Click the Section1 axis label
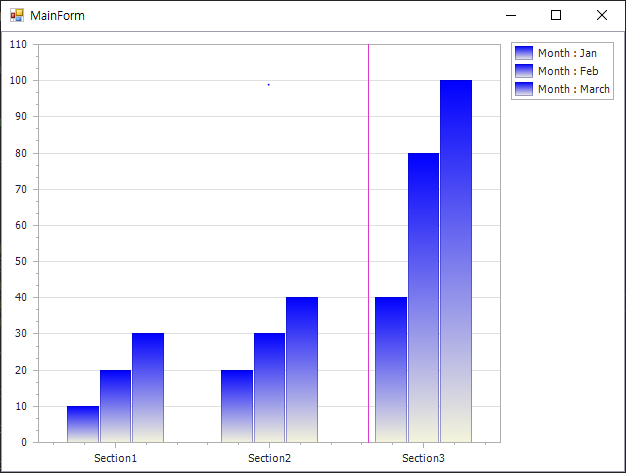 point(115,458)
